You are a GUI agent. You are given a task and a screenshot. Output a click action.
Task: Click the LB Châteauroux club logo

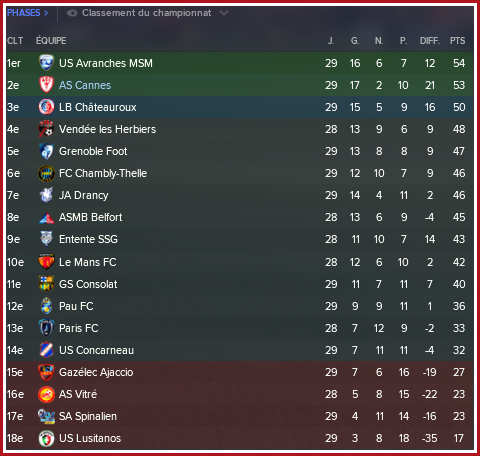click(46, 107)
